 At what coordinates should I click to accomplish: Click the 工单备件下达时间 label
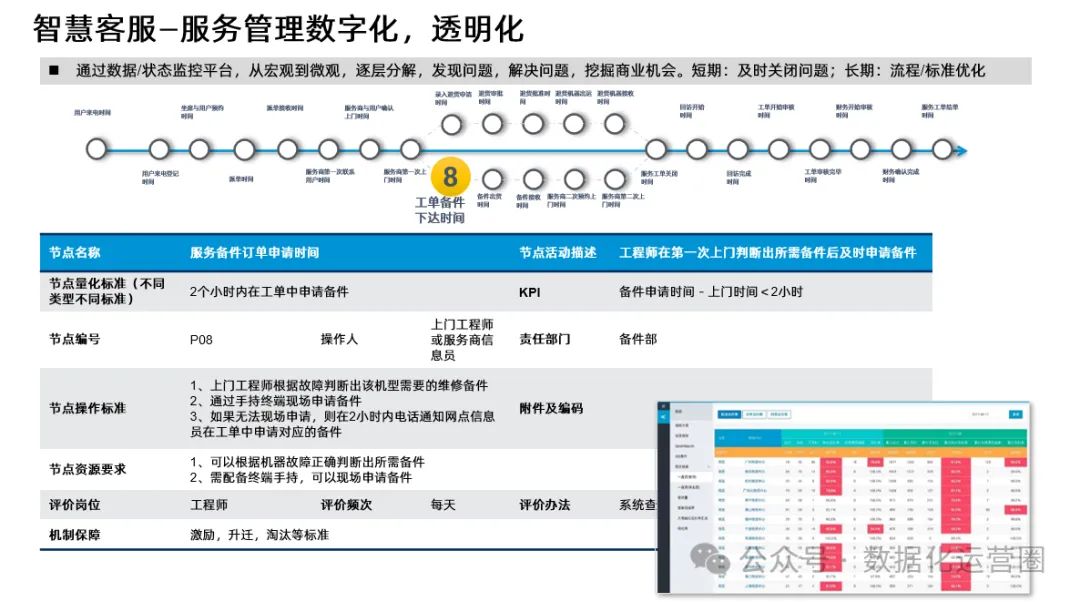point(439,210)
